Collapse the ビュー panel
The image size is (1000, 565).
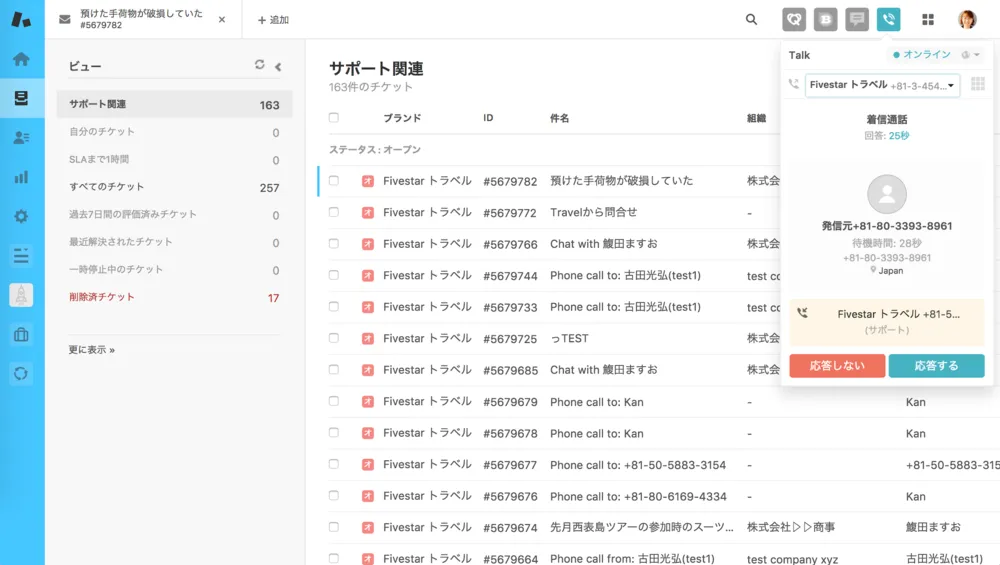click(278, 67)
